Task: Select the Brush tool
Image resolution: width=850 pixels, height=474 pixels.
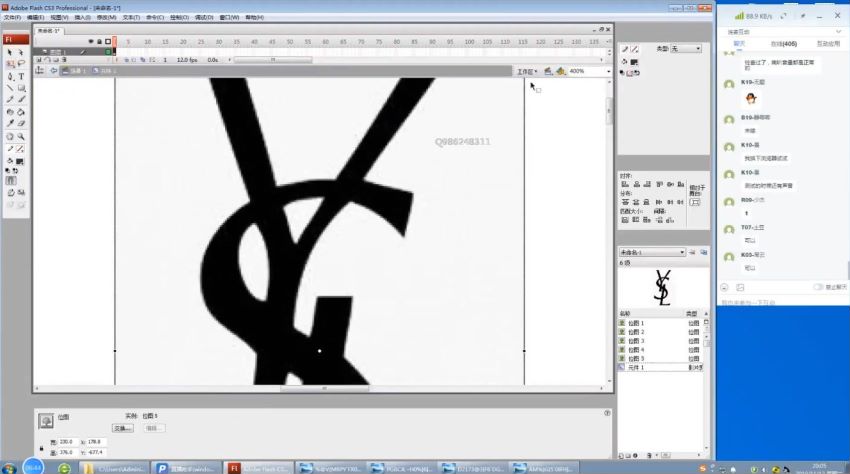Action: [21, 99]
